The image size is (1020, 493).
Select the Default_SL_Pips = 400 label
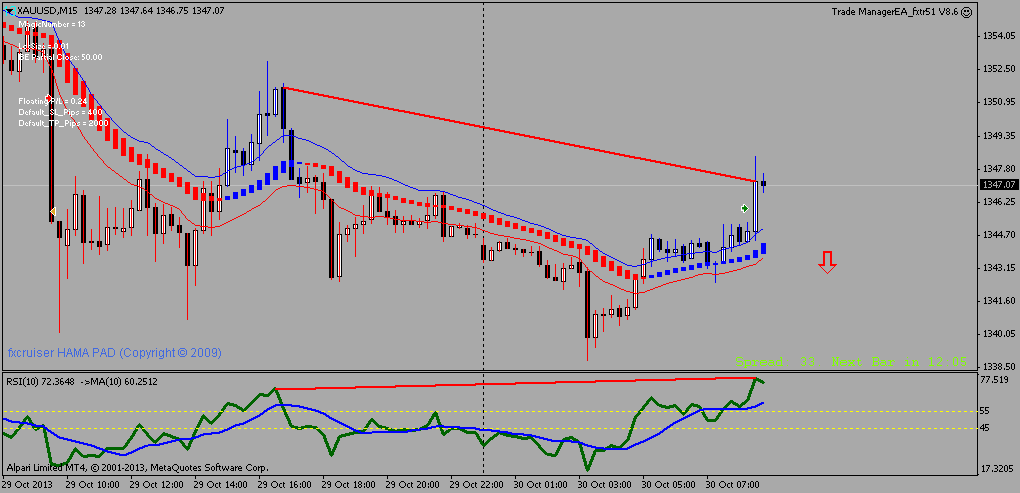[62, 112]
